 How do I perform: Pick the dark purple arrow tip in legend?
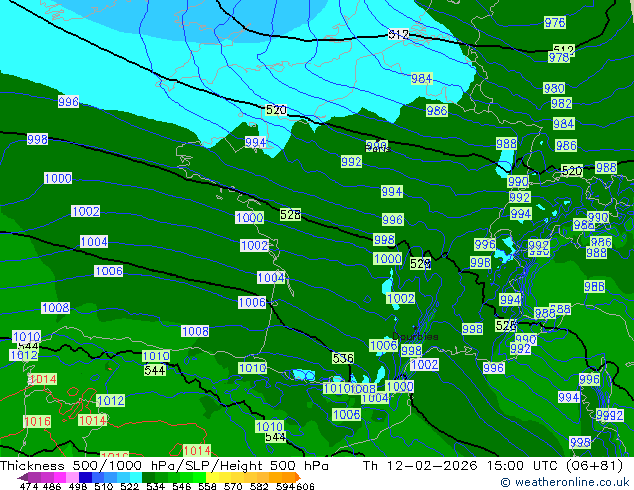click(23, 477)
